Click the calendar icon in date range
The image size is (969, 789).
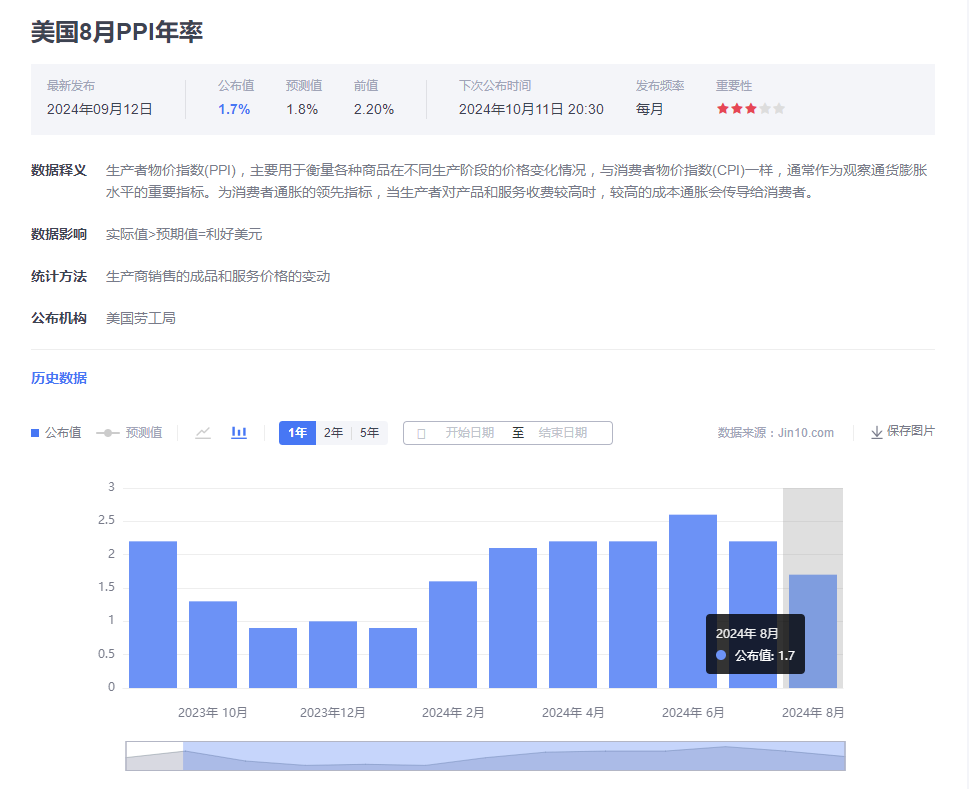(421, 433)
